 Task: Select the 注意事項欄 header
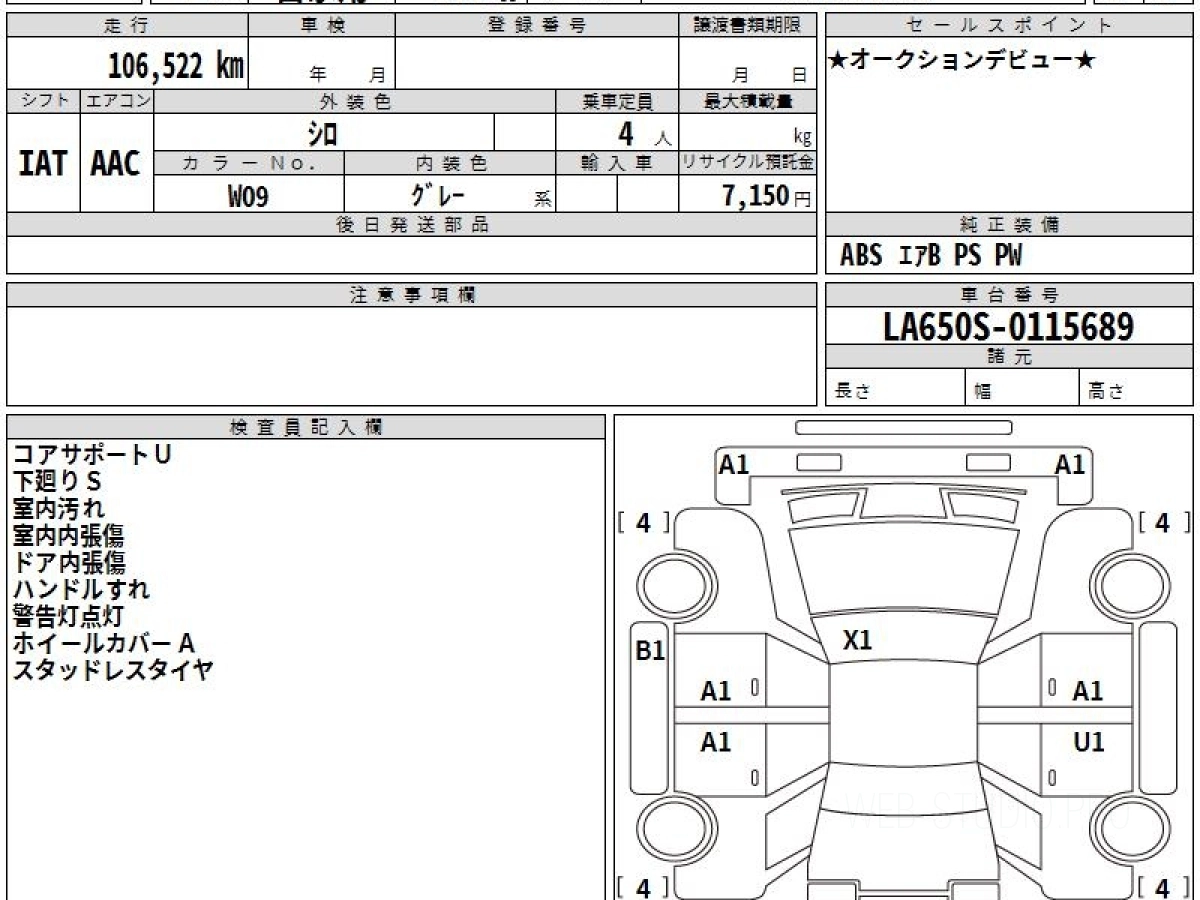click(412, 295)
